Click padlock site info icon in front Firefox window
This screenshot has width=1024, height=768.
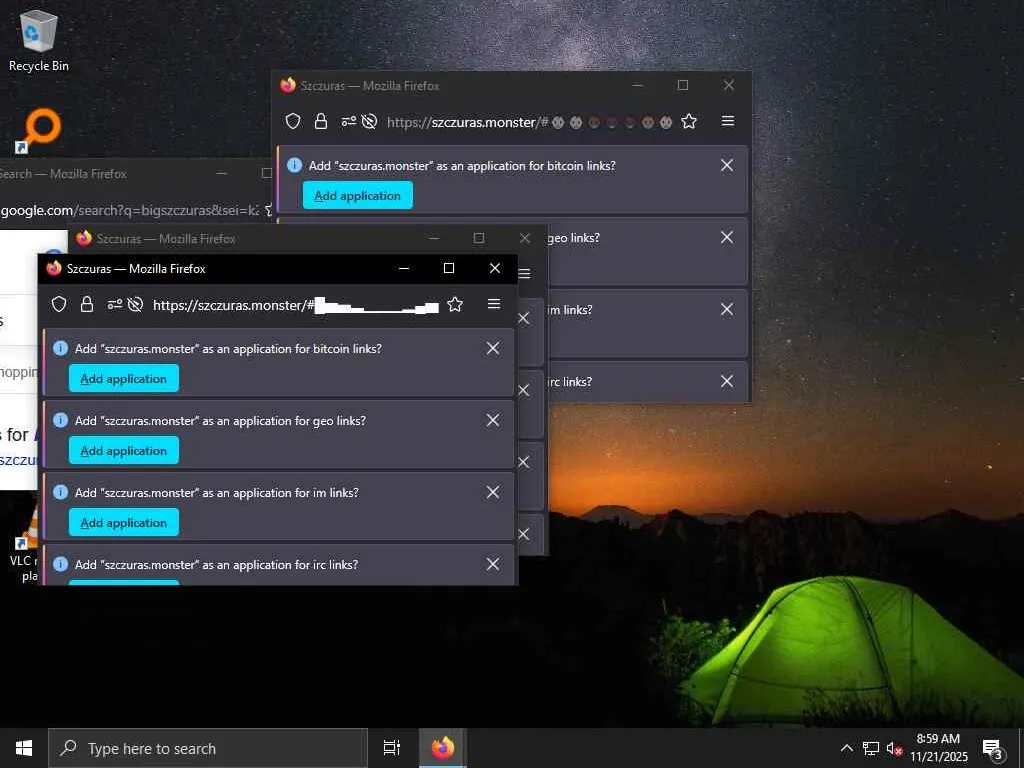[x=87, y=304]
